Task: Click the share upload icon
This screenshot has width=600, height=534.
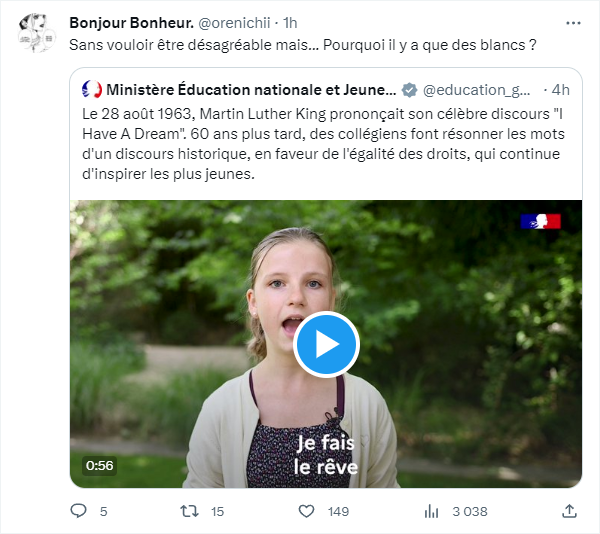Action: tap(569, 511)
